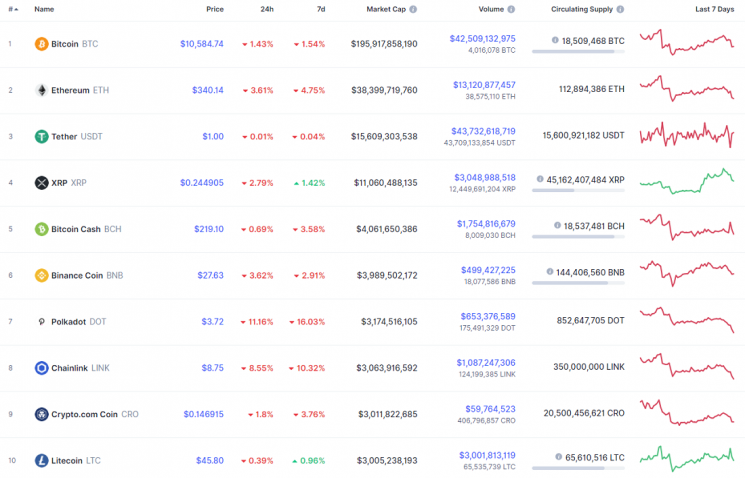Click Chainlink volume $1,087,247,306

pyautogui.click(x=486, y=363)
